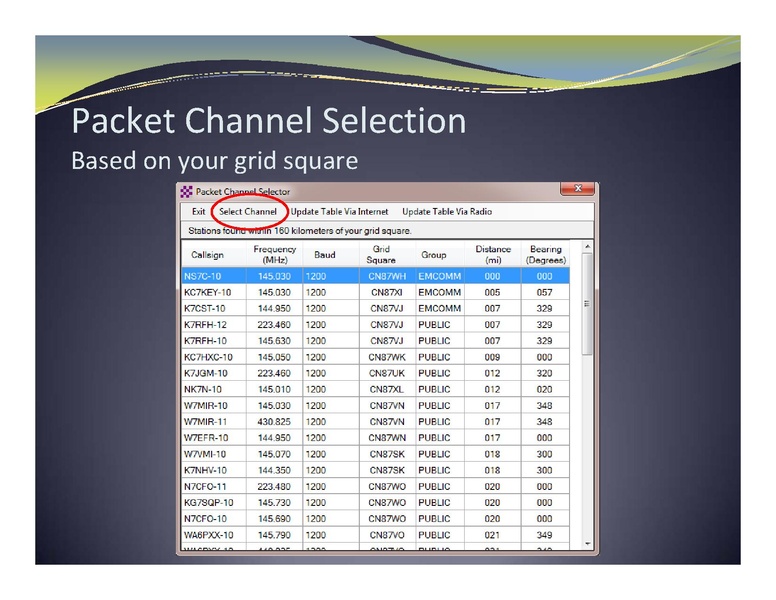Screen dimensions: 776x600
Task: Click frequency 145.010 in the NK7N-10 row
Action: tap(274, 390)
